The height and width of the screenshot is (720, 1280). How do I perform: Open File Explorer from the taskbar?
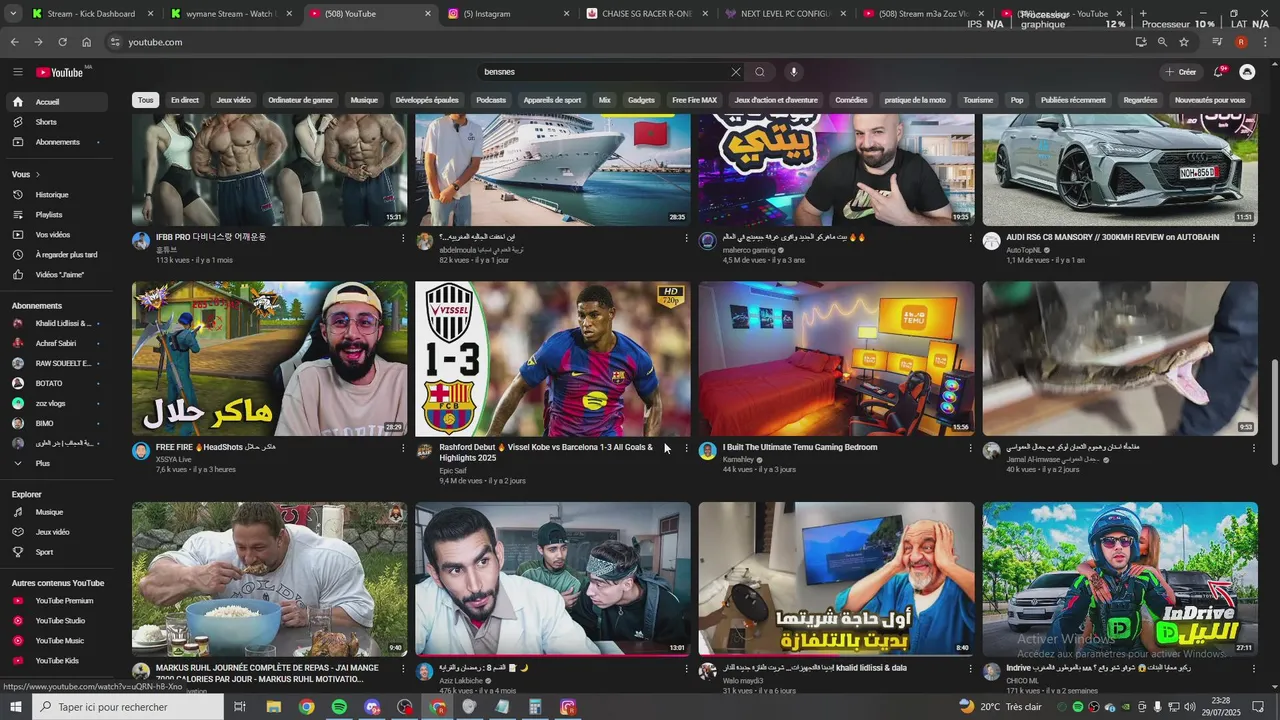coord(273,707)
